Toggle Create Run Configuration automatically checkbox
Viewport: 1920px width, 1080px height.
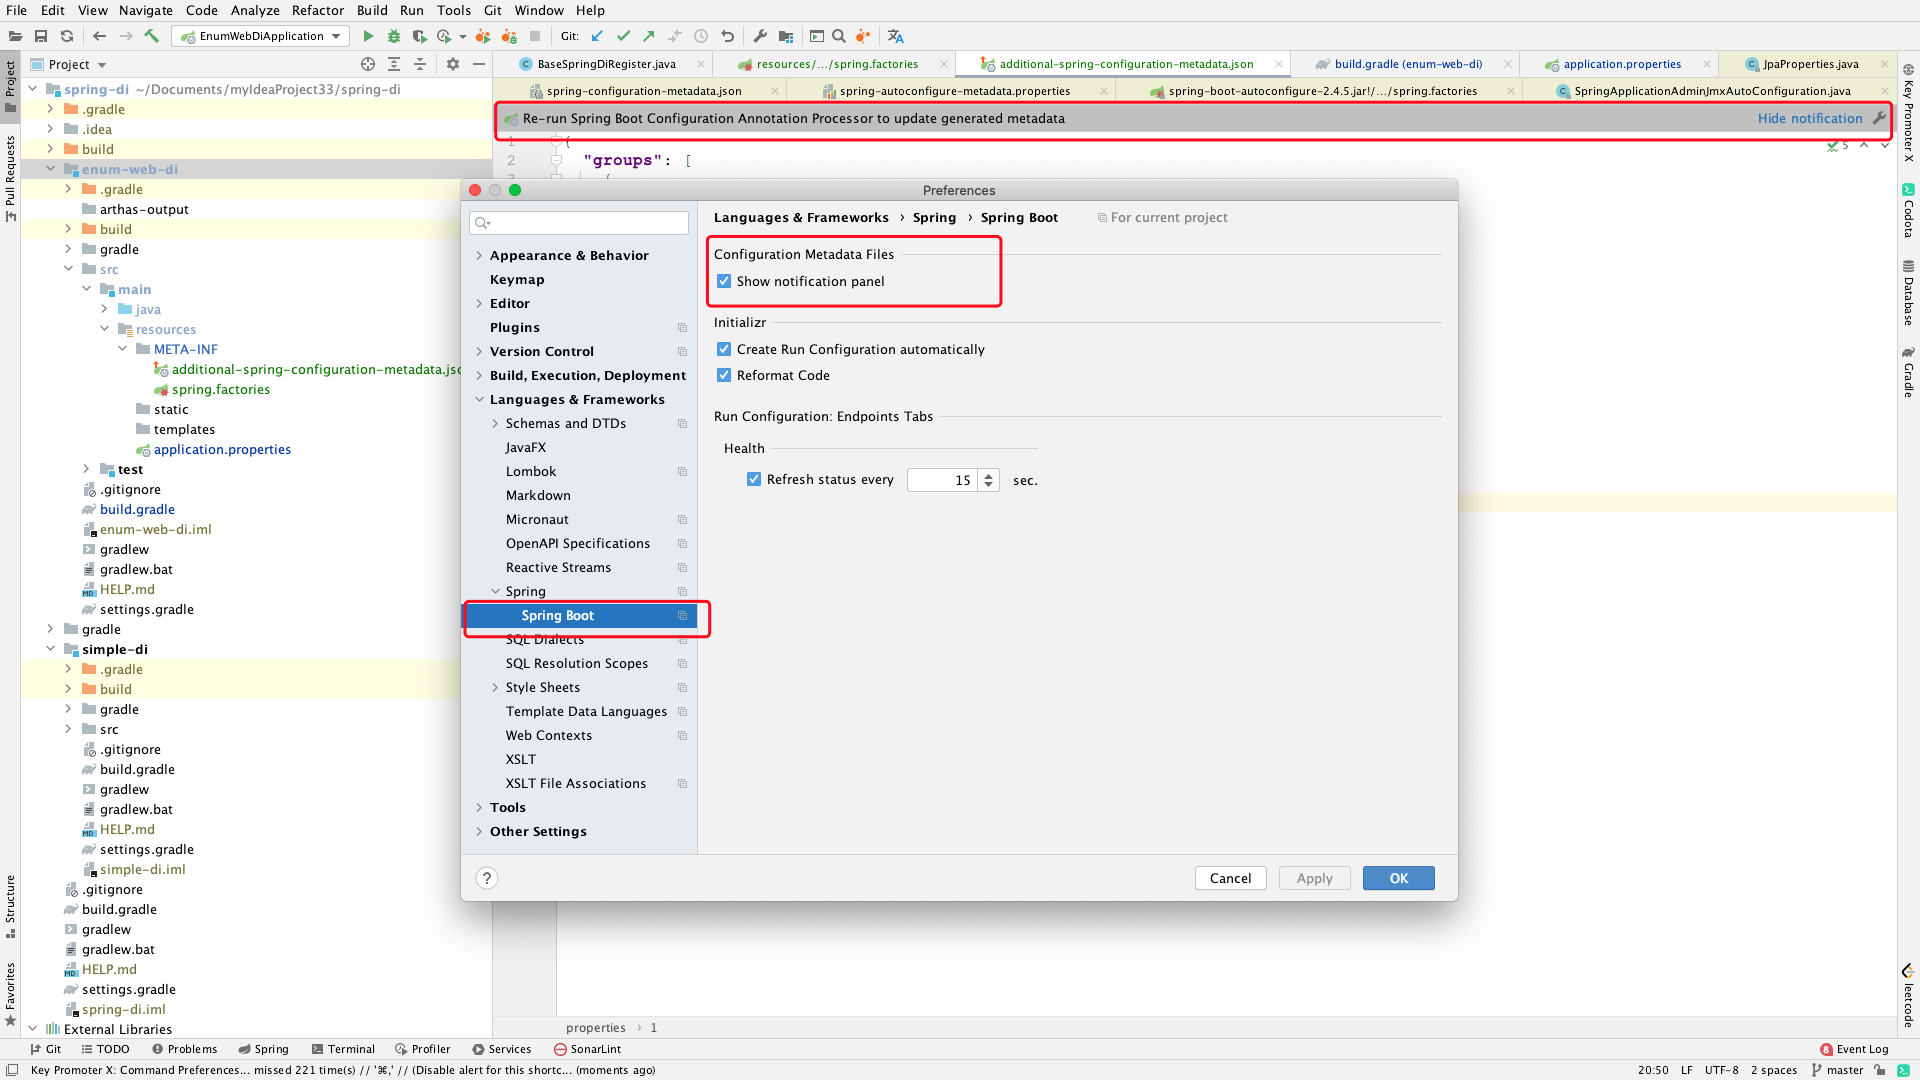[x=724, y=349]
